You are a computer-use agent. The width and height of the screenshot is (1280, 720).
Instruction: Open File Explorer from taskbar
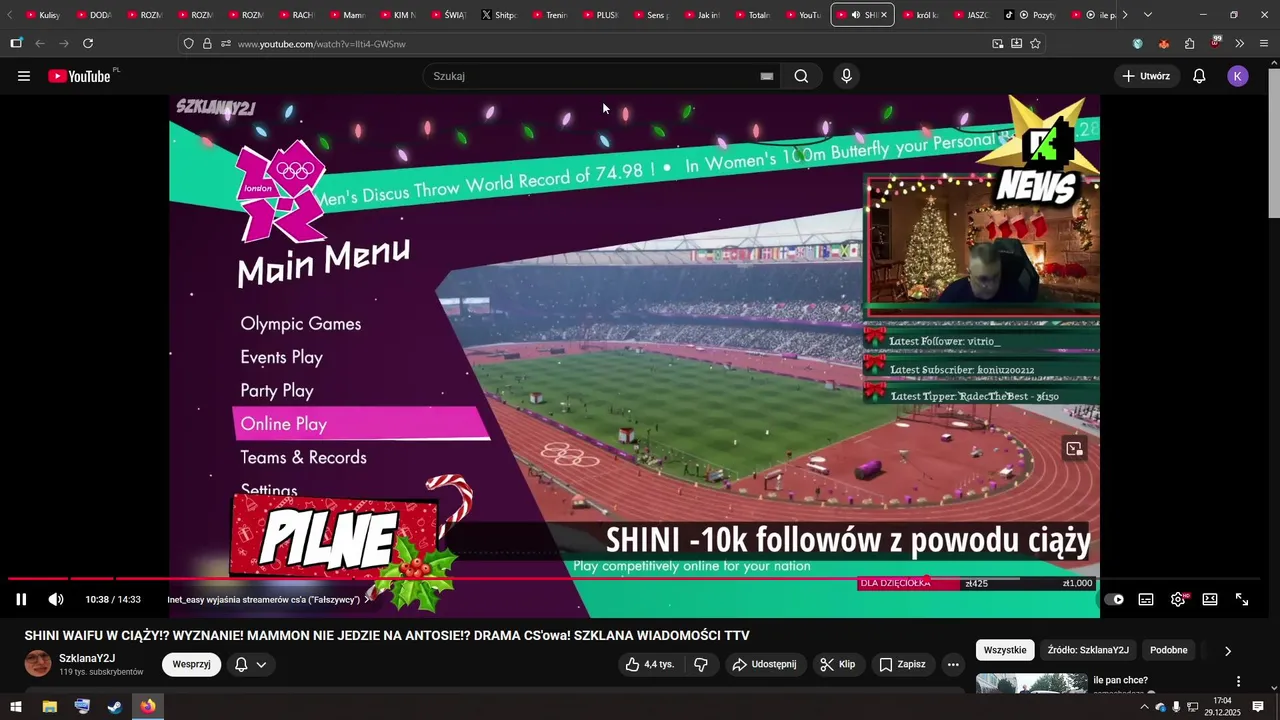click(x=49, y=707)
